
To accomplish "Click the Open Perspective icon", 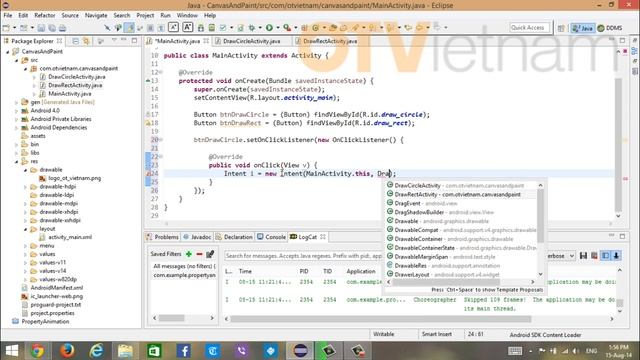I will [561, 28].
